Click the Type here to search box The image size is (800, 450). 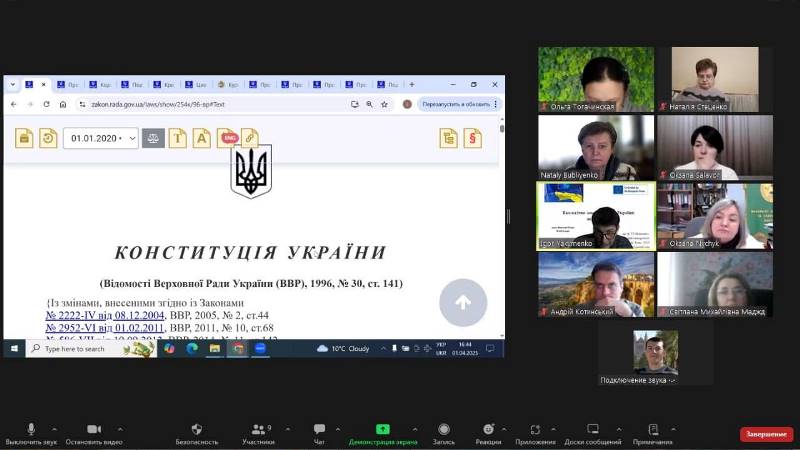(91, 348)
